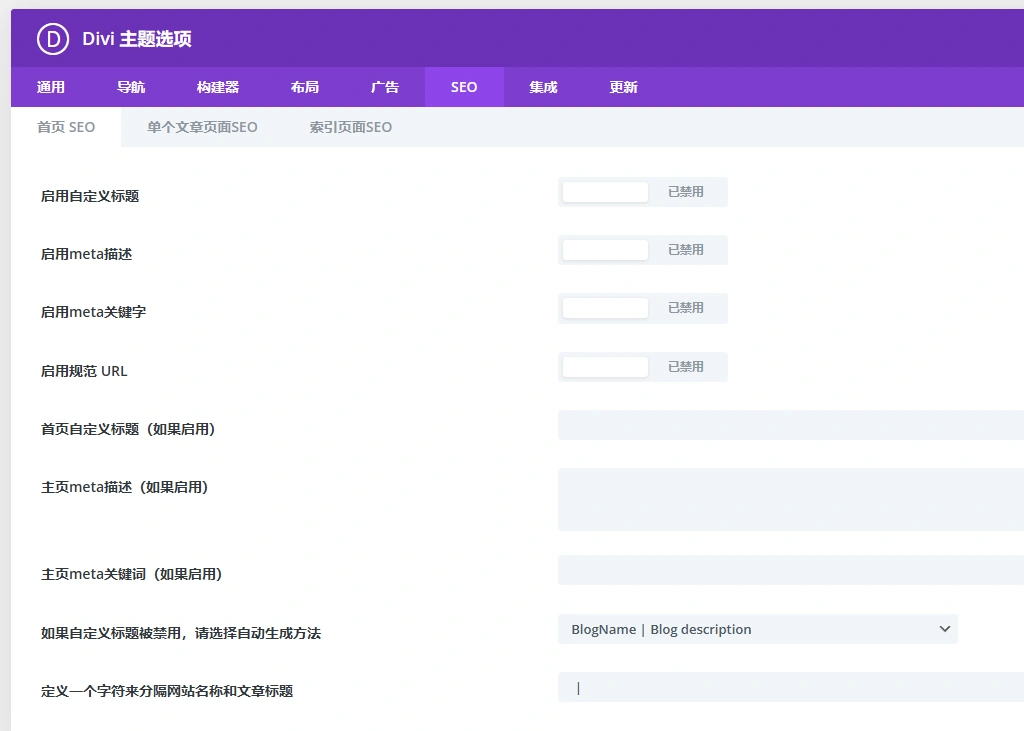Viewport: 1024px width, 731px height.
Task: Enable the 启用meta描述 toggle
Action: point(604,249)
